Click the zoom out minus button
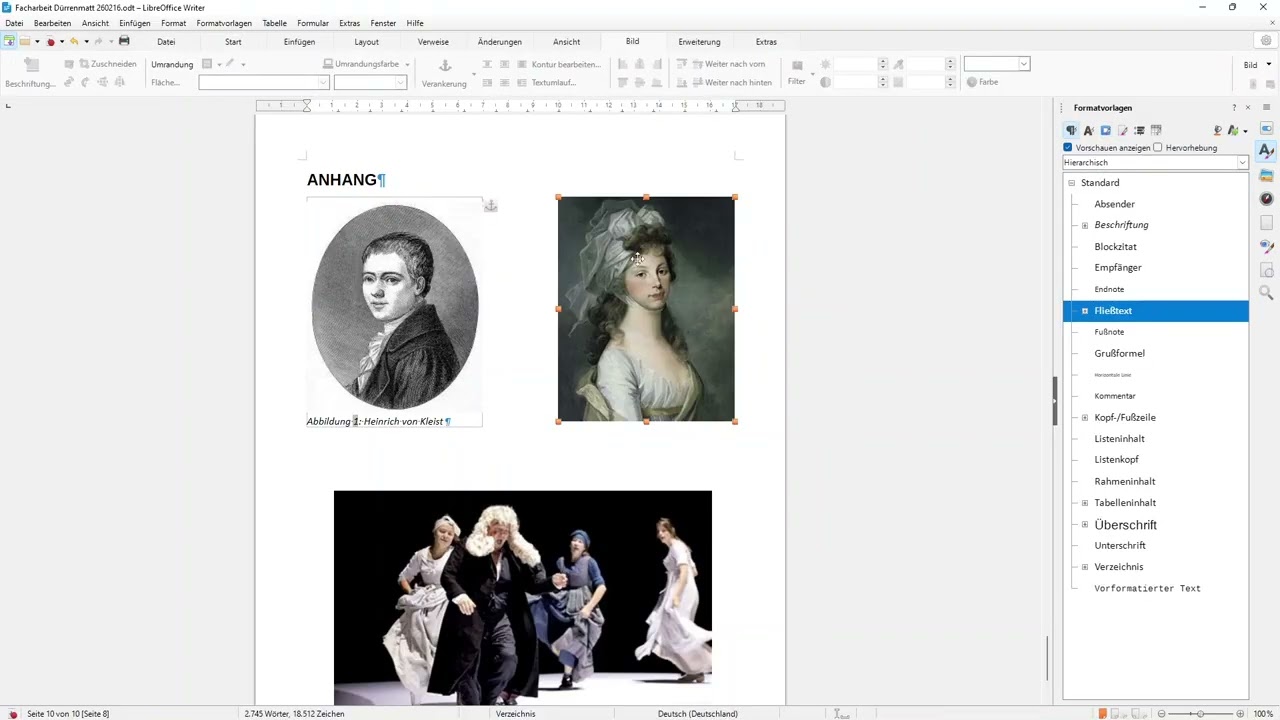The height and width of the screenshot is (720, 1280). click(x=1163, y=713)
